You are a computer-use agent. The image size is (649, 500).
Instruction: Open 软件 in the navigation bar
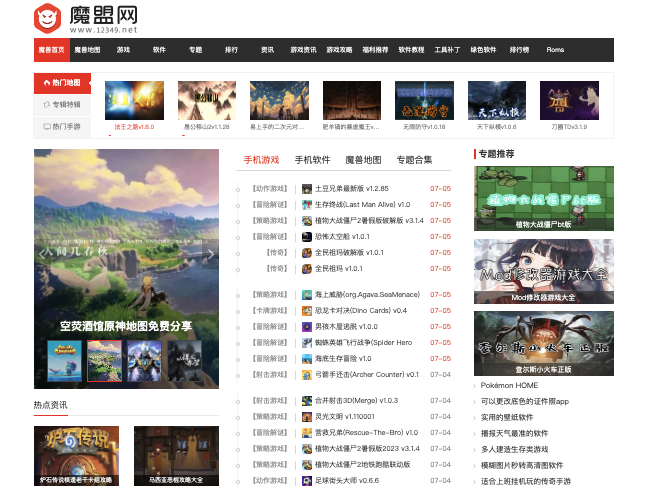[159, 50]
